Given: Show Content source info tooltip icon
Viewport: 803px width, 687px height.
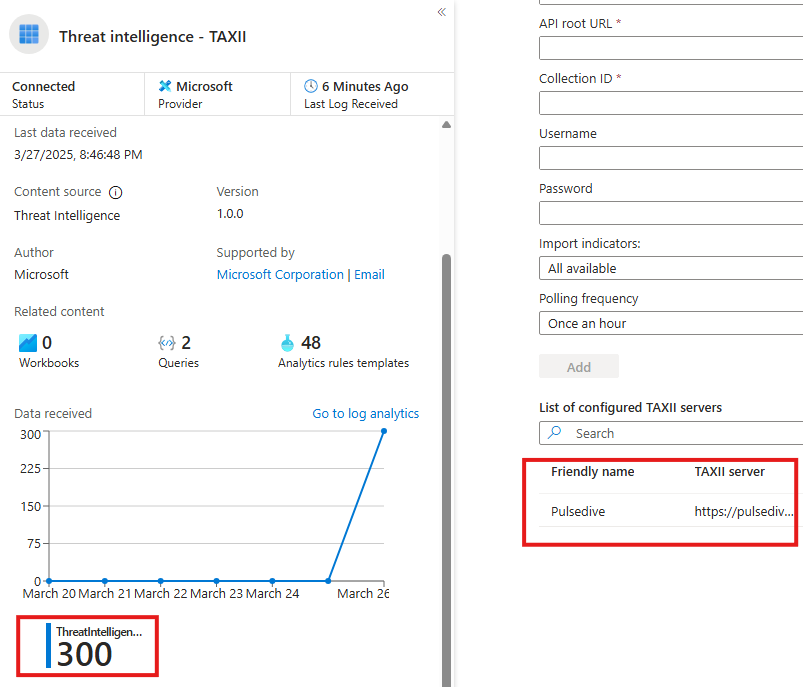Looking at the screenshot, I should (x=116, y=192).
